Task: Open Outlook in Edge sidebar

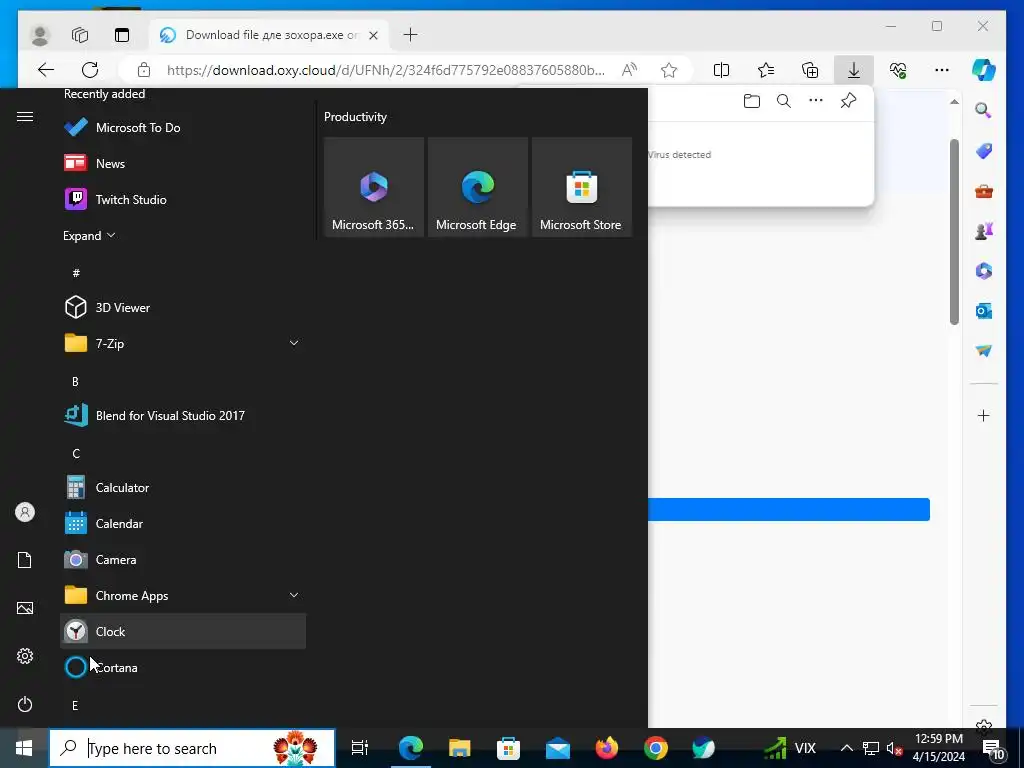Action: pyautogui.click(x=984, y=311)
